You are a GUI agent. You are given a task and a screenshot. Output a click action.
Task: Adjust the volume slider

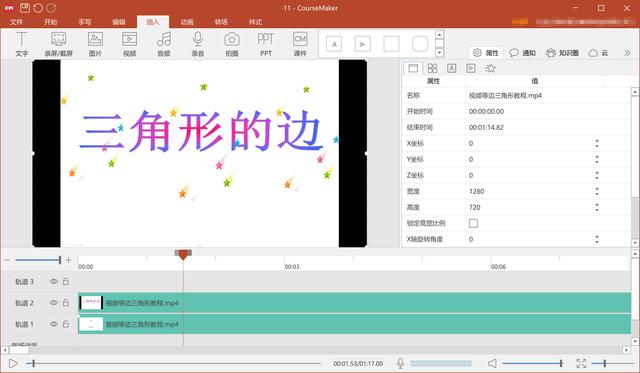533,363
